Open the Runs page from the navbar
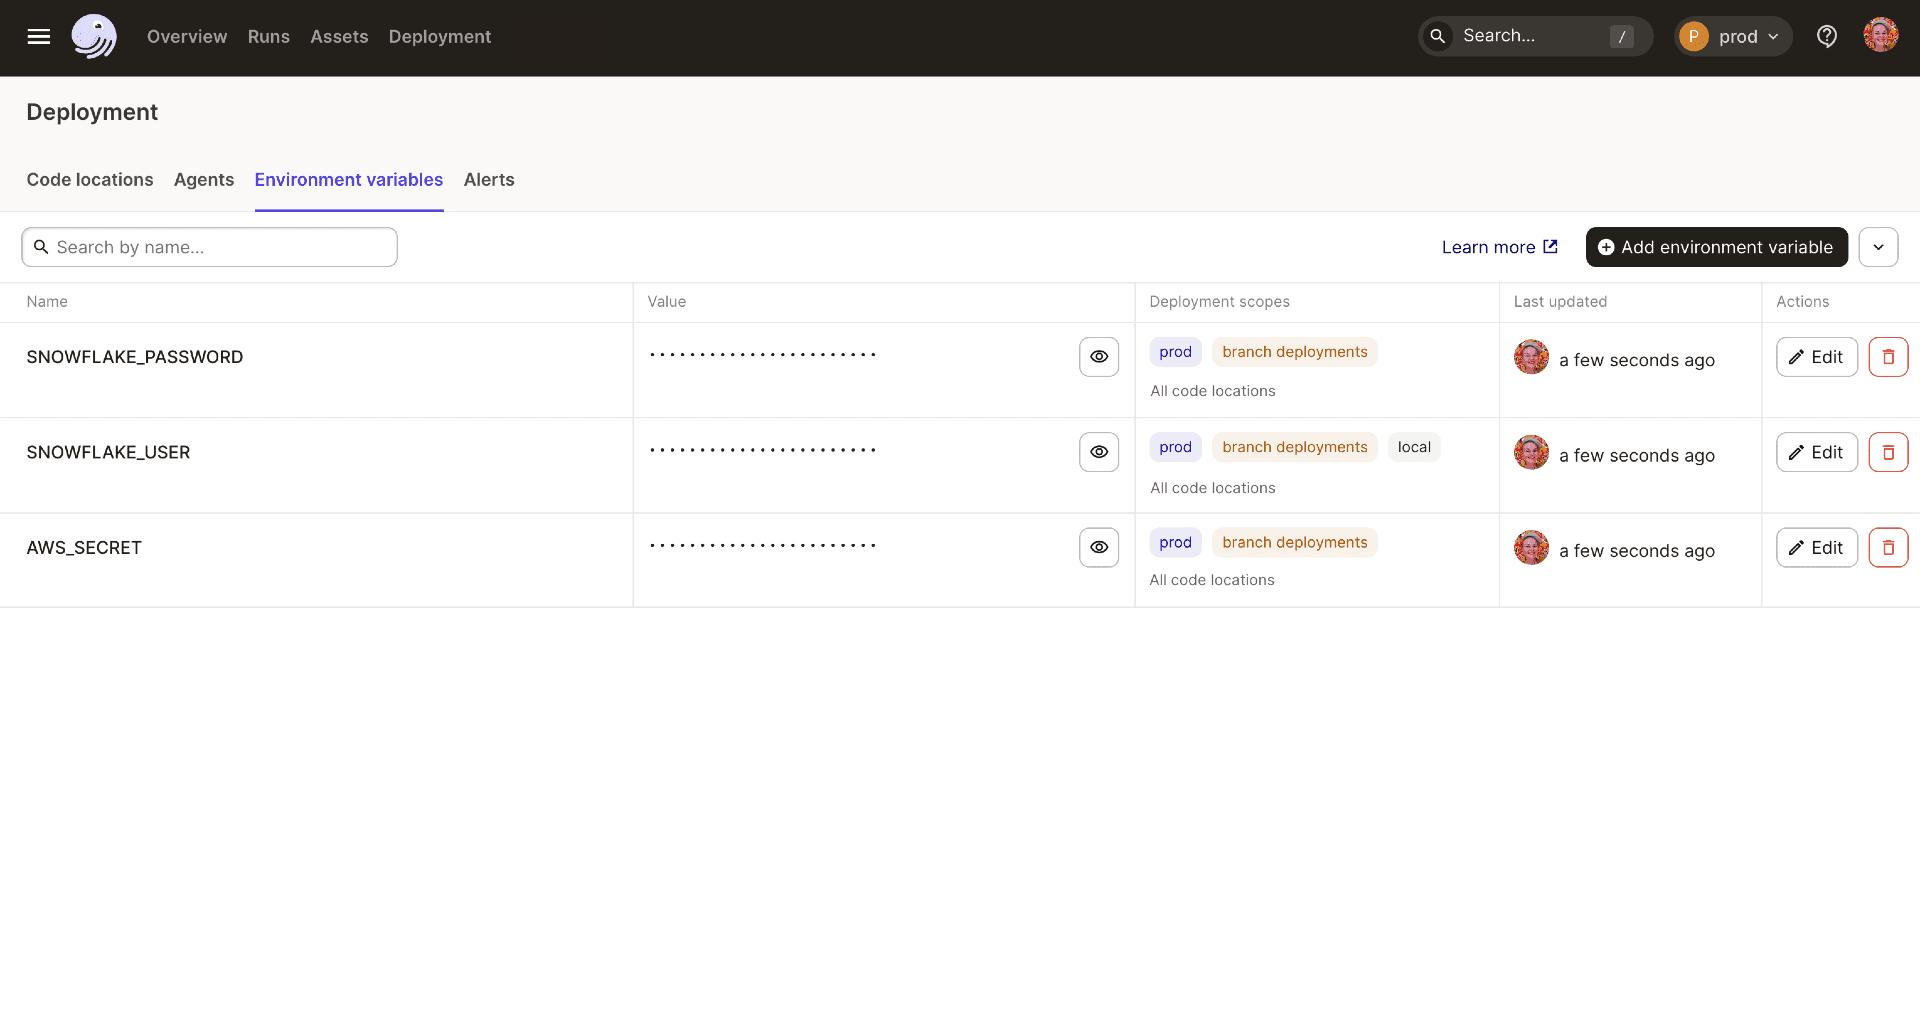Image resolution: width=1920 pixels, height=1016 pixels. tap(268, 36)
